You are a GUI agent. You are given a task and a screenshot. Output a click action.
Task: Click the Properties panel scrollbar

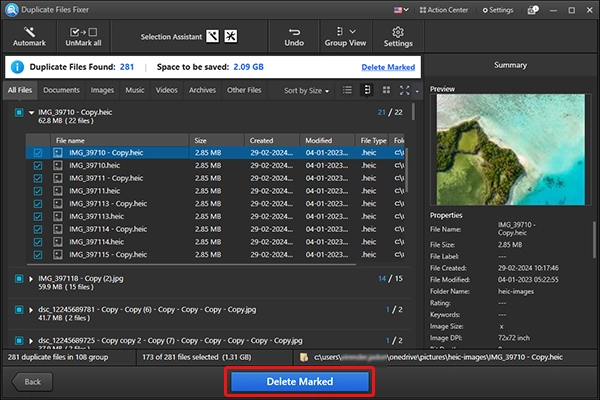594,239
